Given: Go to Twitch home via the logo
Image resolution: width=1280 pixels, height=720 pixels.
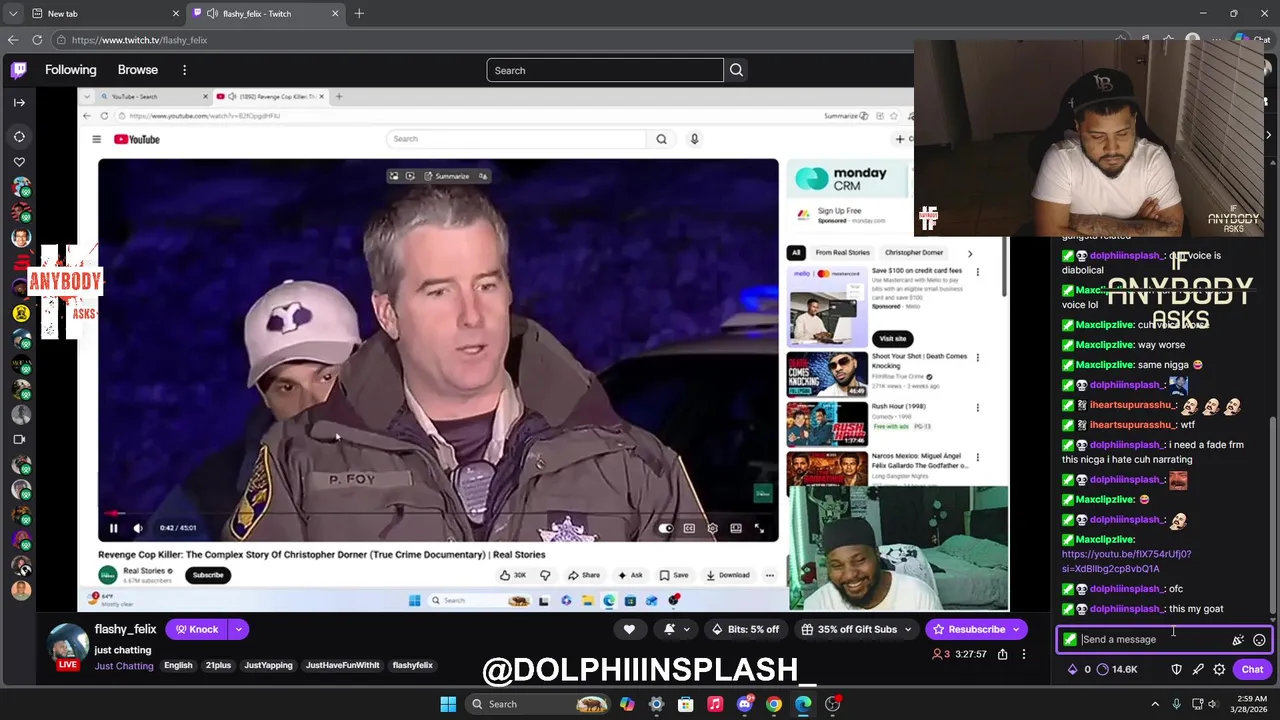Looking at the screenshot, I should (x=19, y=70).
